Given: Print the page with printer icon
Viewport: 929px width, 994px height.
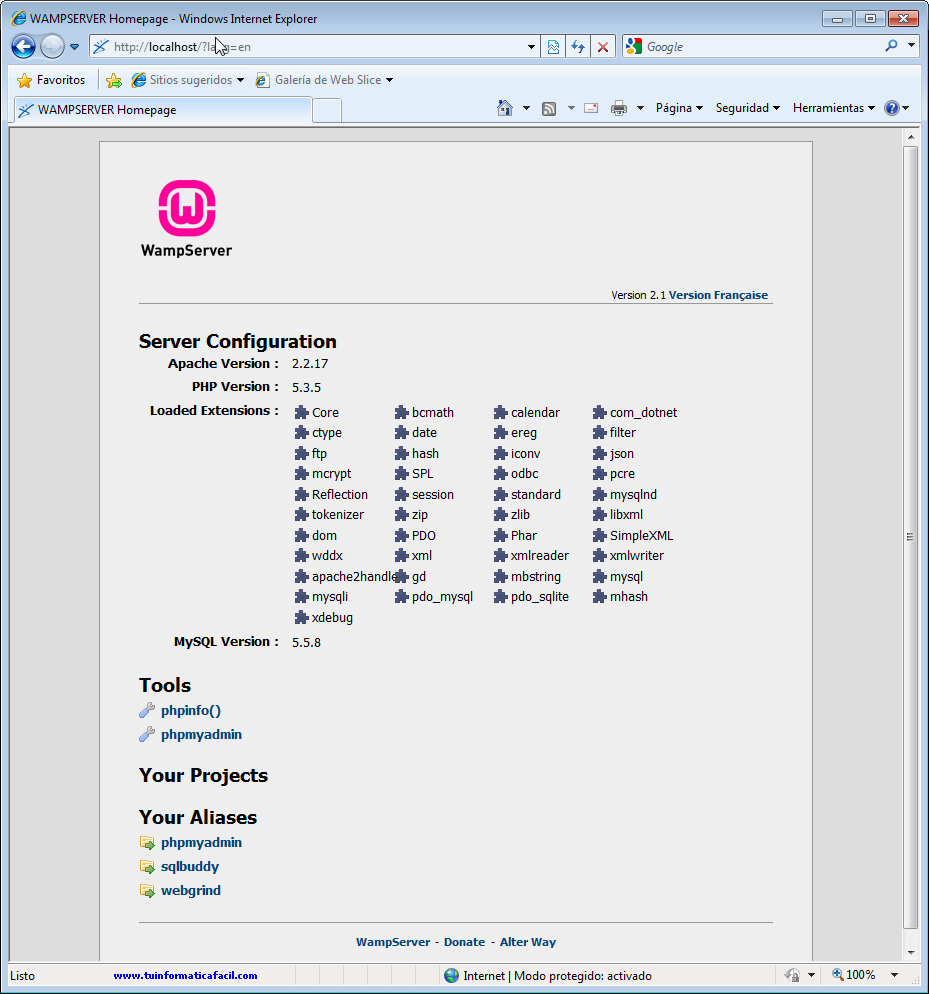Looking at the screenshot, I should [x=619, y=108].
